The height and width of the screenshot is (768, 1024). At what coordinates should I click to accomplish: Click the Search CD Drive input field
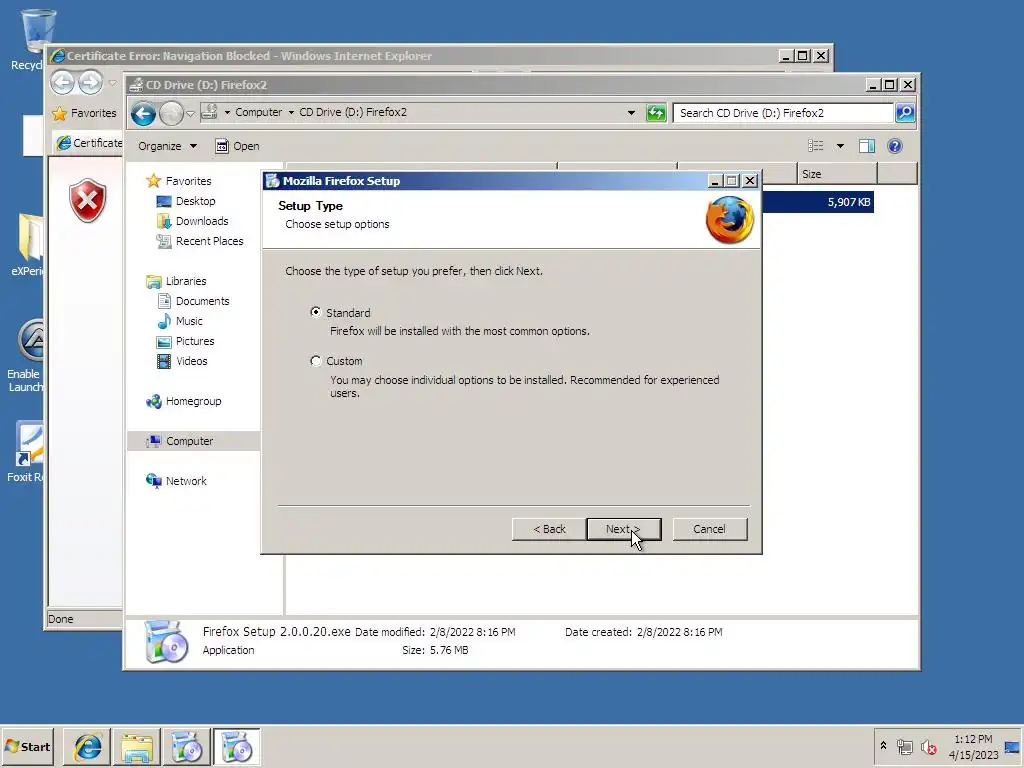click(x=783, y=113)
